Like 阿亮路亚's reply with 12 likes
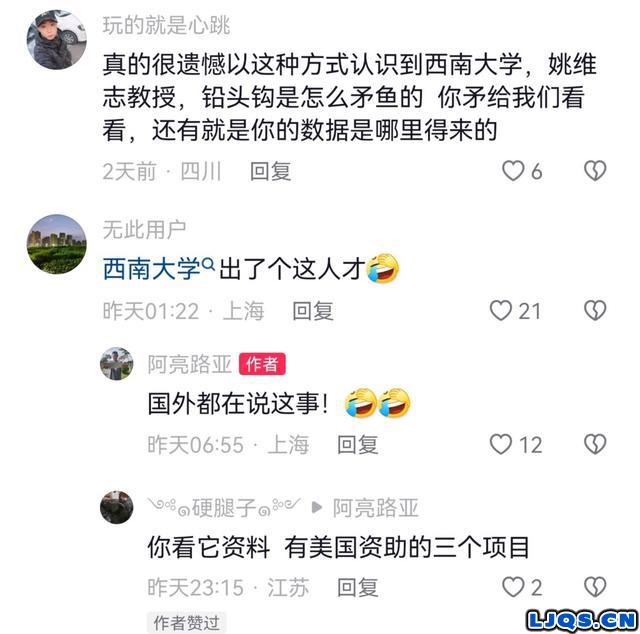 pyautogui.click(x=501, y=444)
